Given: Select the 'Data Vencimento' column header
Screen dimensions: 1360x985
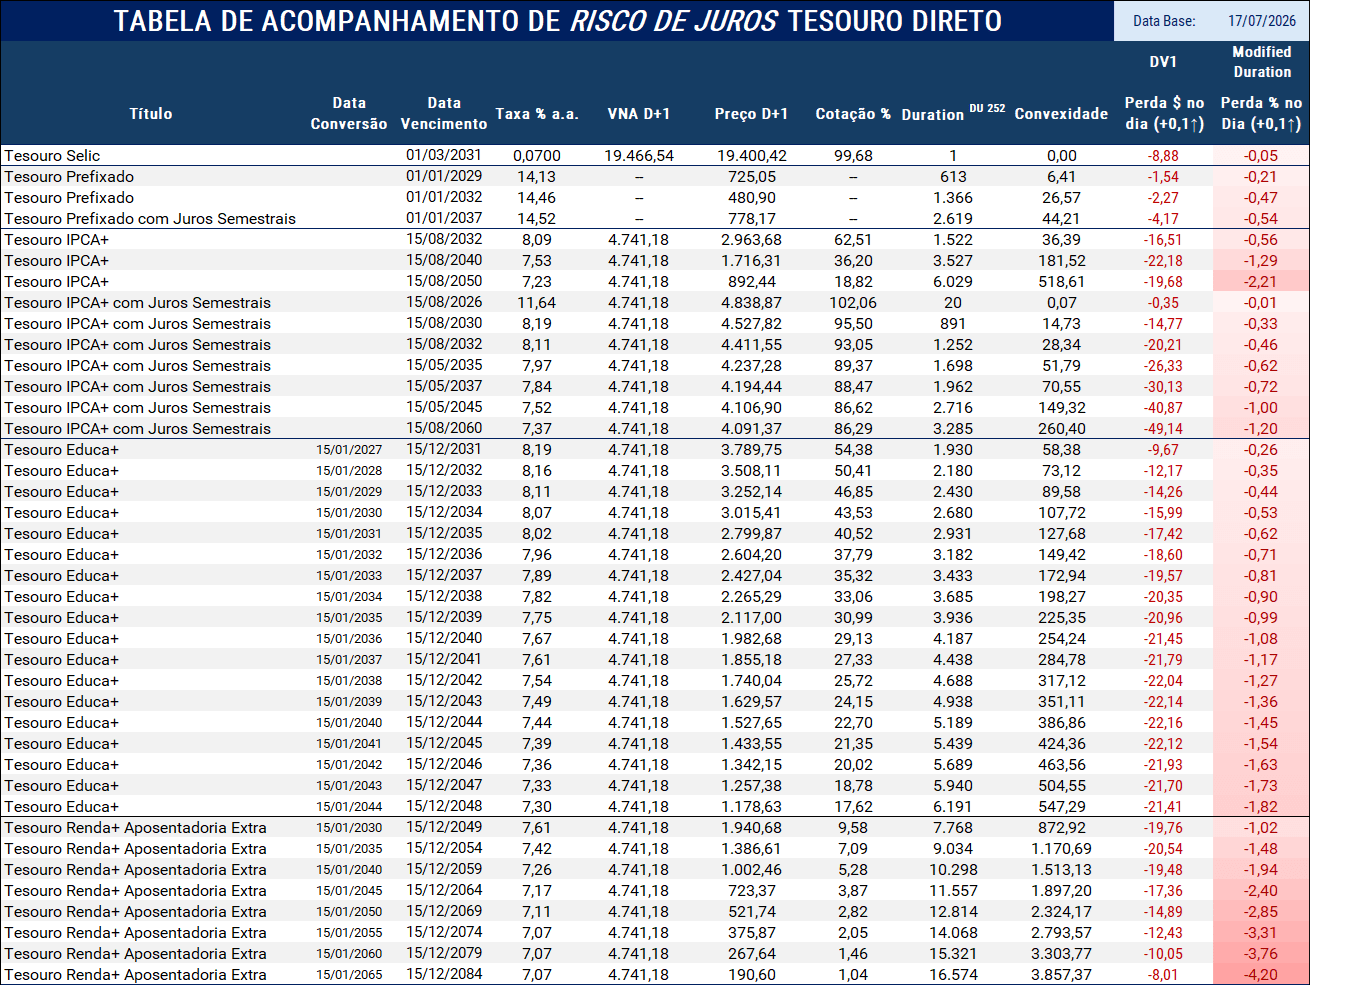Looking at the screenshot, I should 444,114.
